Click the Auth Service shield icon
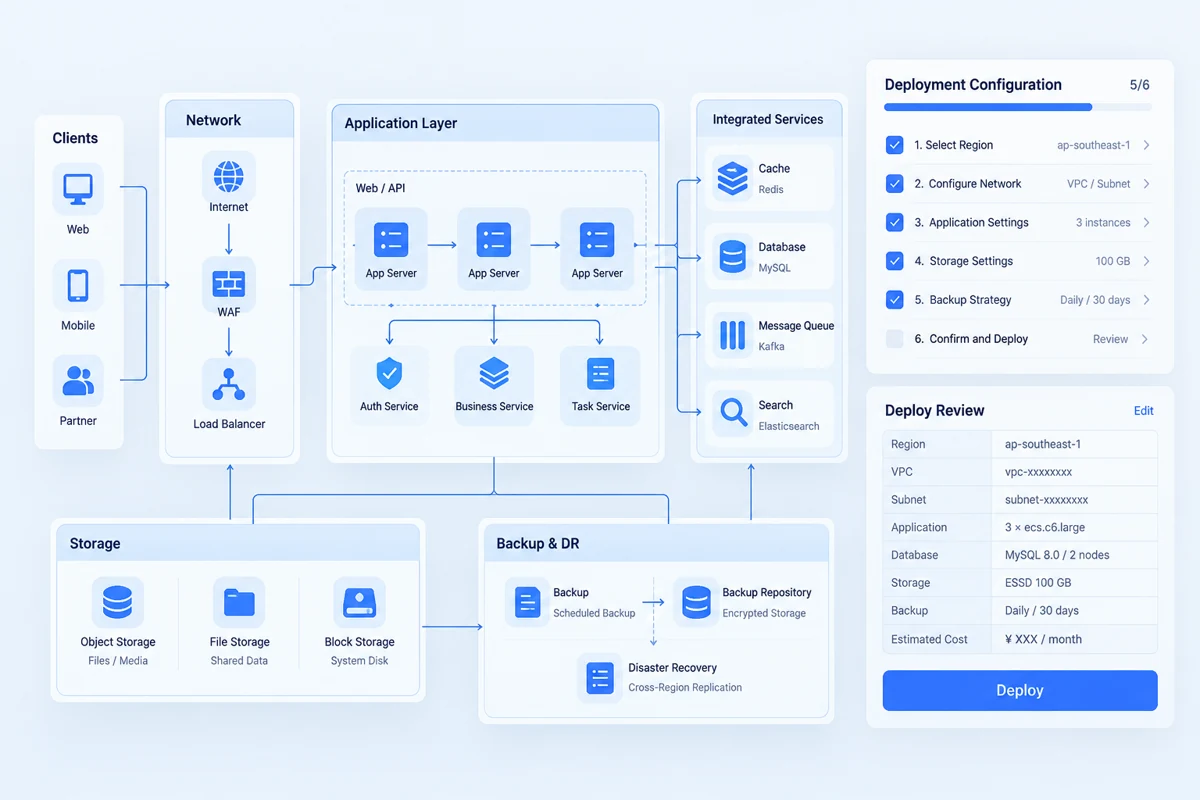 click(x=389, y=374)
